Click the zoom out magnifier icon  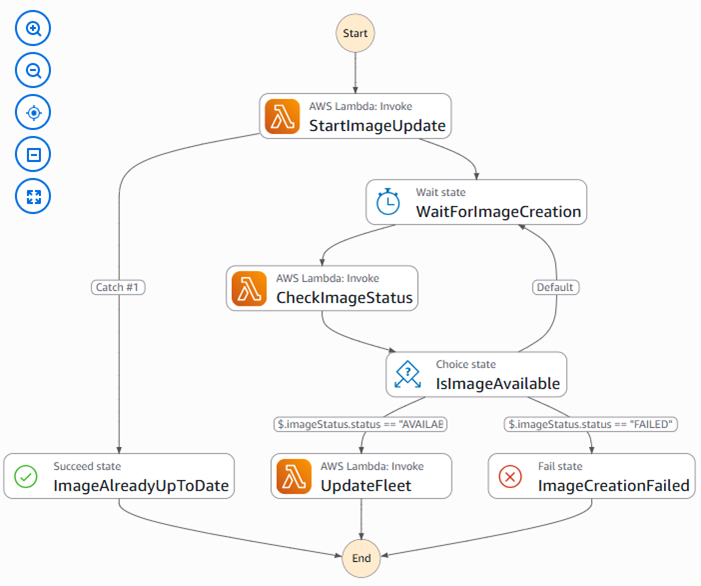pos(33,71)
